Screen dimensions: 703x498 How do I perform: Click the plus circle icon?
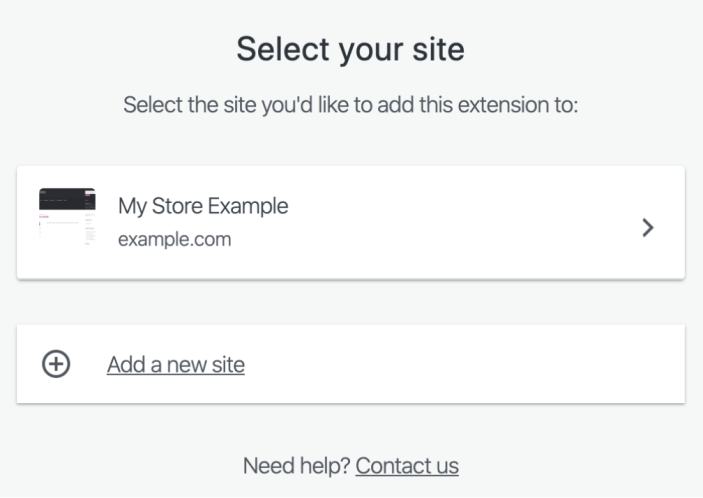click(56, 365)
